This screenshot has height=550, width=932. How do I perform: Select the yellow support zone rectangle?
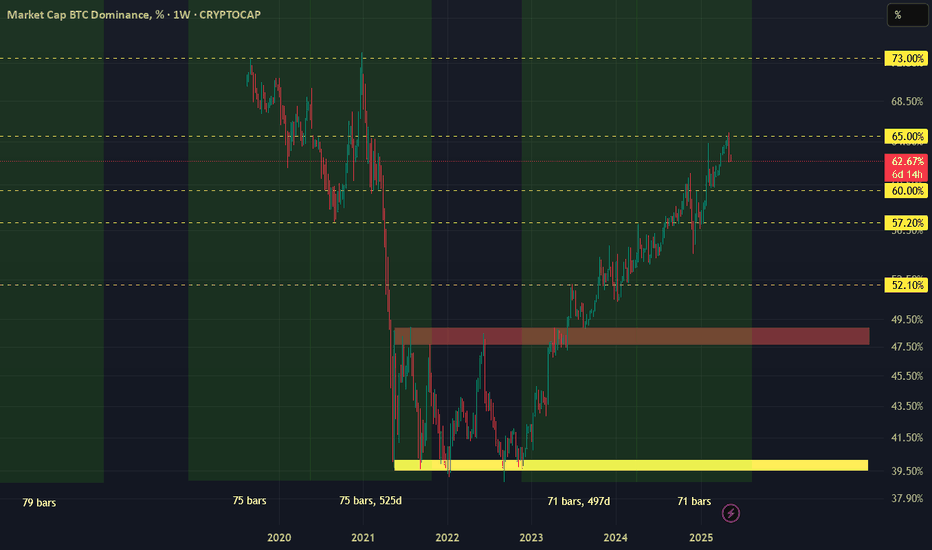tap(631, 465)
